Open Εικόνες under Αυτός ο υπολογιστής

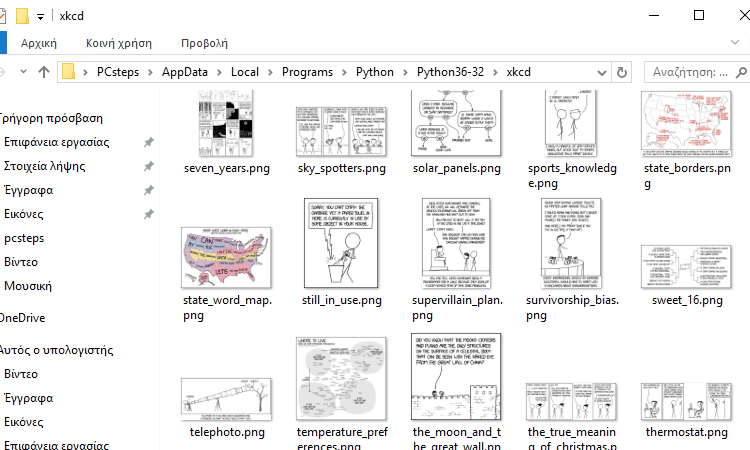point(23,421)
